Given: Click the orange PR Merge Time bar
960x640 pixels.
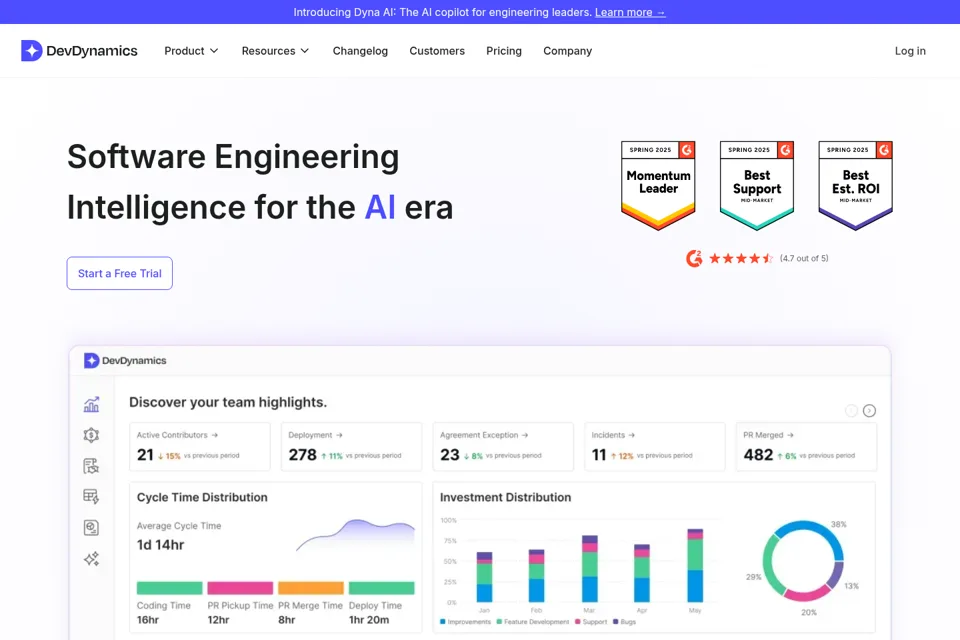Looking at the screenshot, I should 311,588.
